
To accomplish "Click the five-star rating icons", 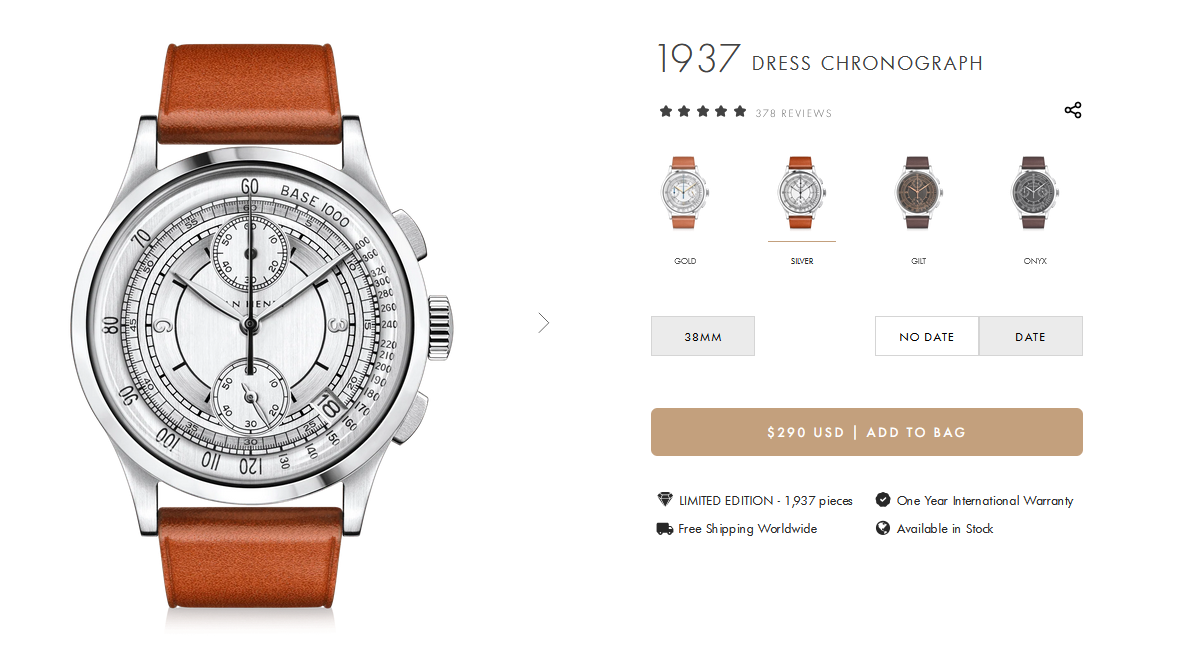I will point(703,112).
